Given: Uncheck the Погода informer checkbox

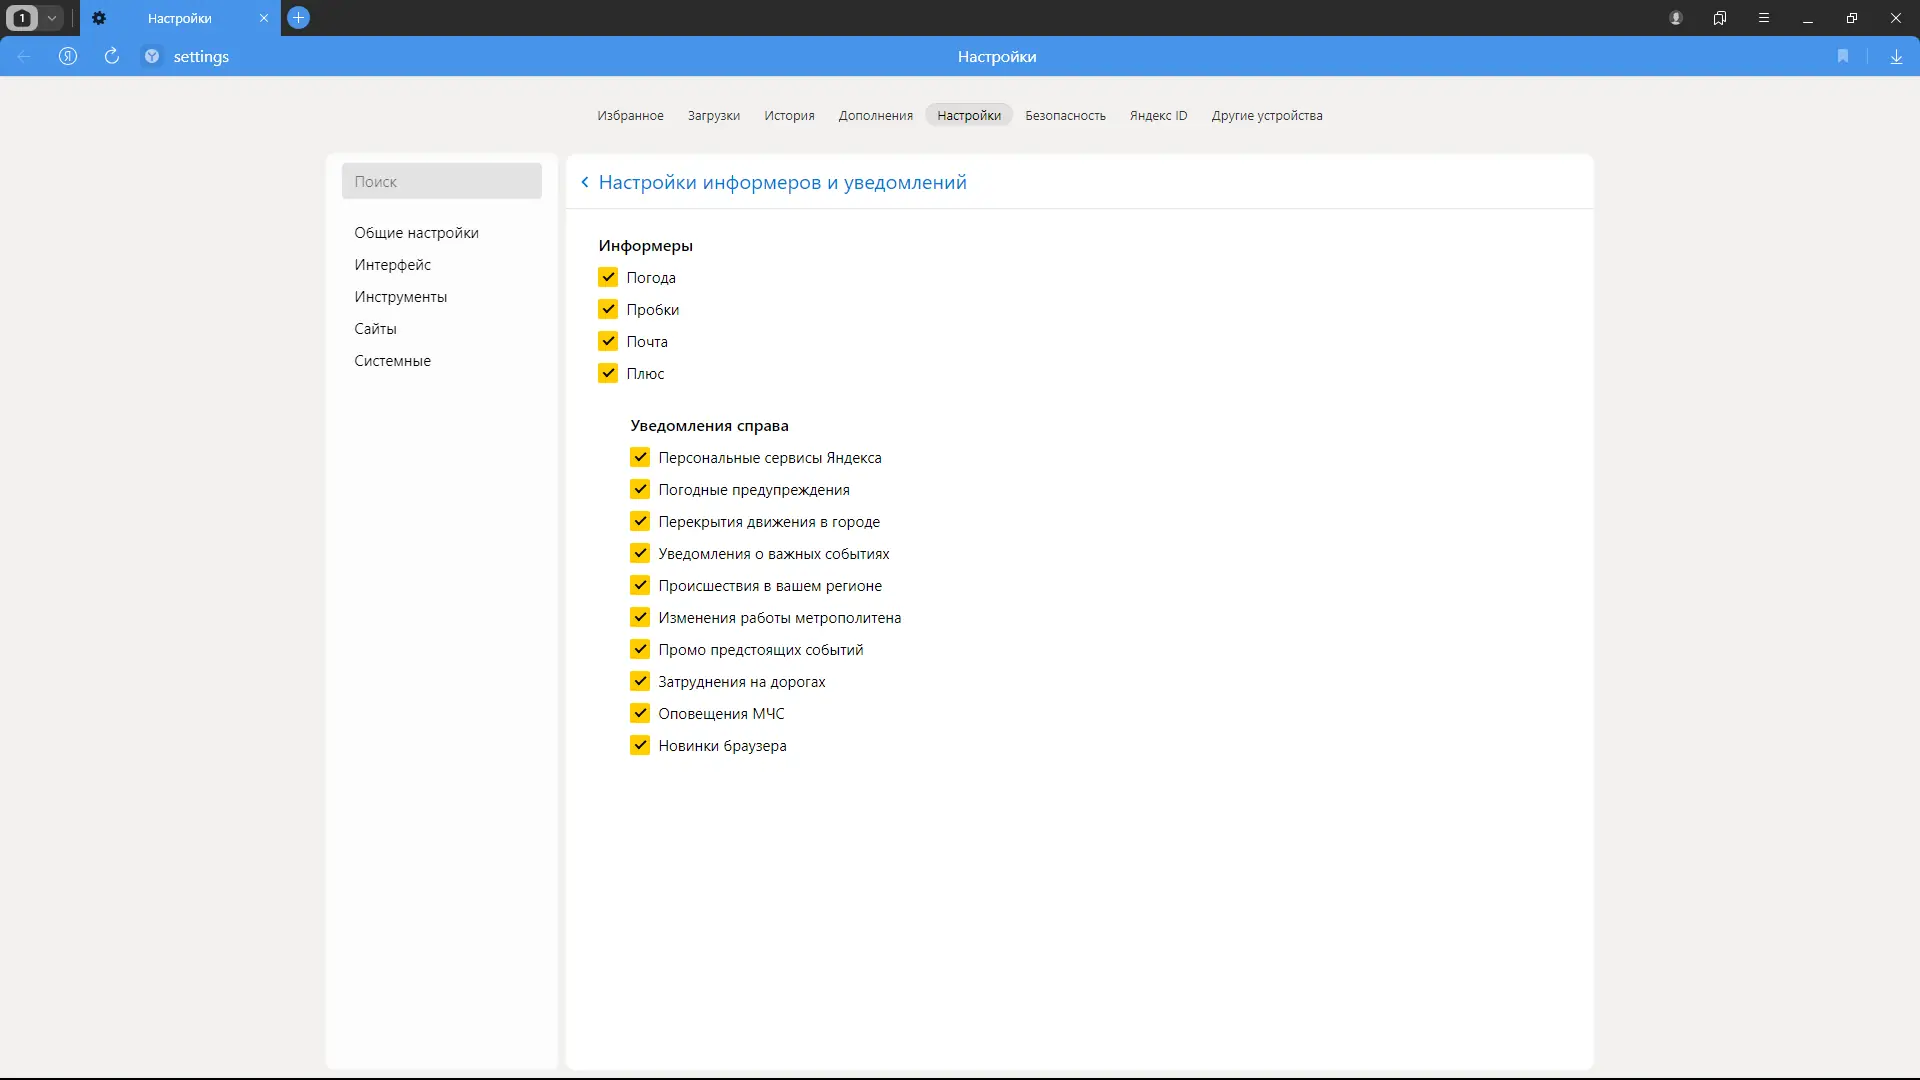Looking at the screenshot, I should 608,277.
